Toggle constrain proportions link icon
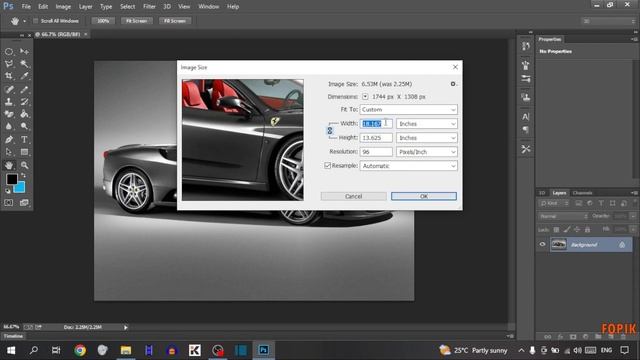Viewport: 640px width, 360px height. (330, 131)
